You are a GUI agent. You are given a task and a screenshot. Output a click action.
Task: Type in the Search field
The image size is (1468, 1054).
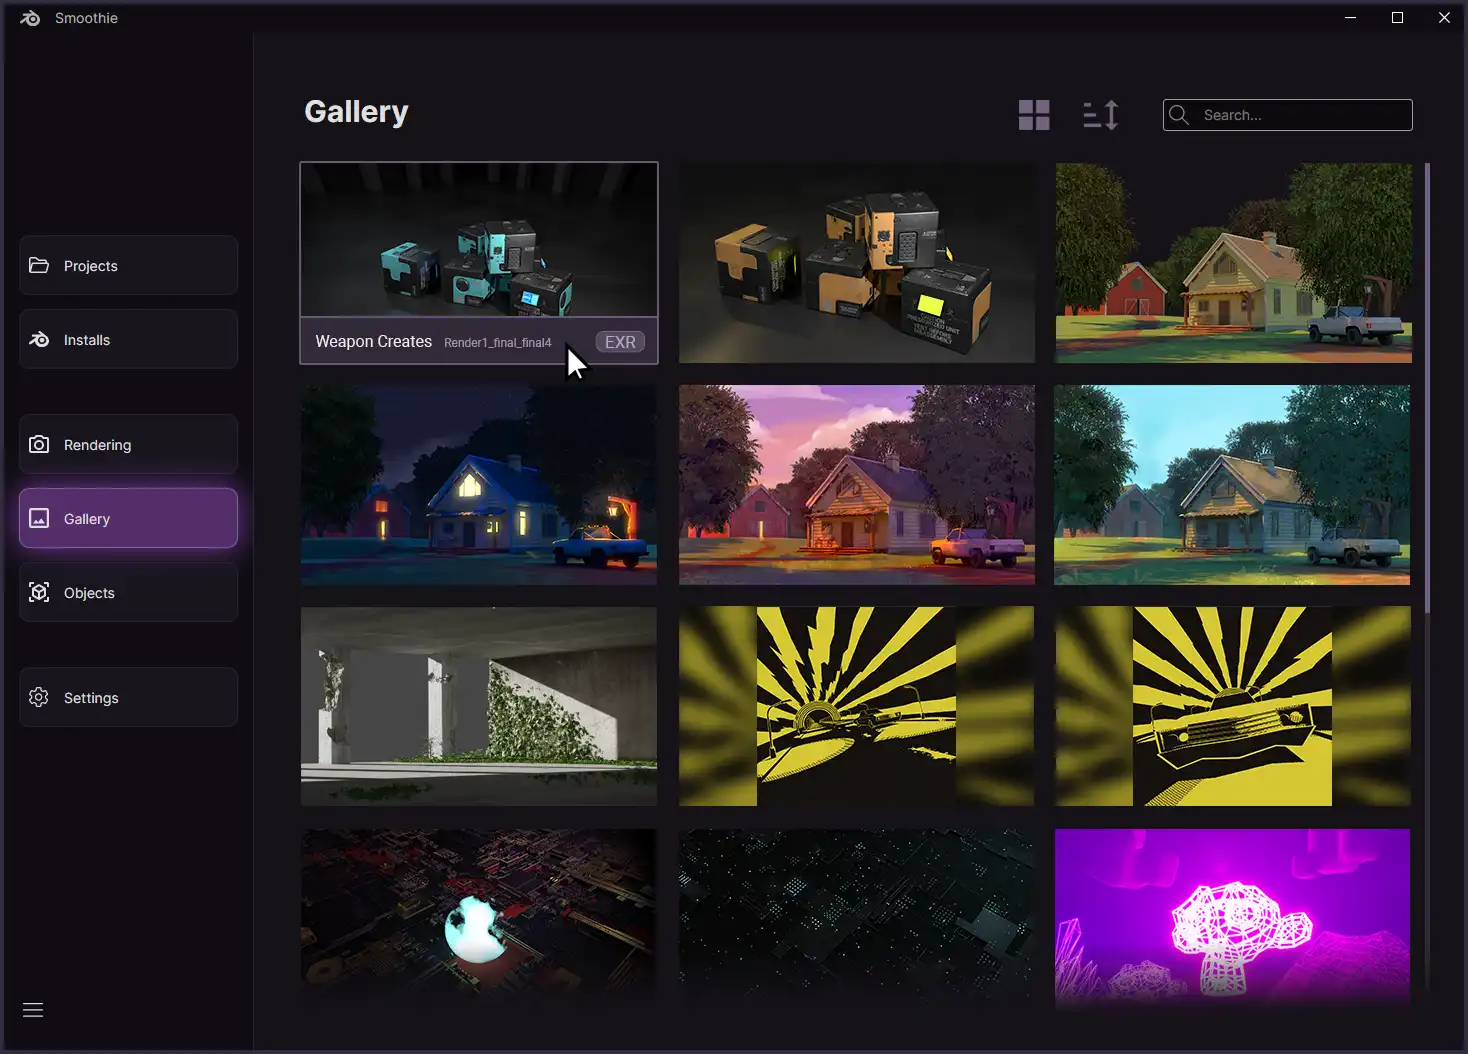point(1300,115)
